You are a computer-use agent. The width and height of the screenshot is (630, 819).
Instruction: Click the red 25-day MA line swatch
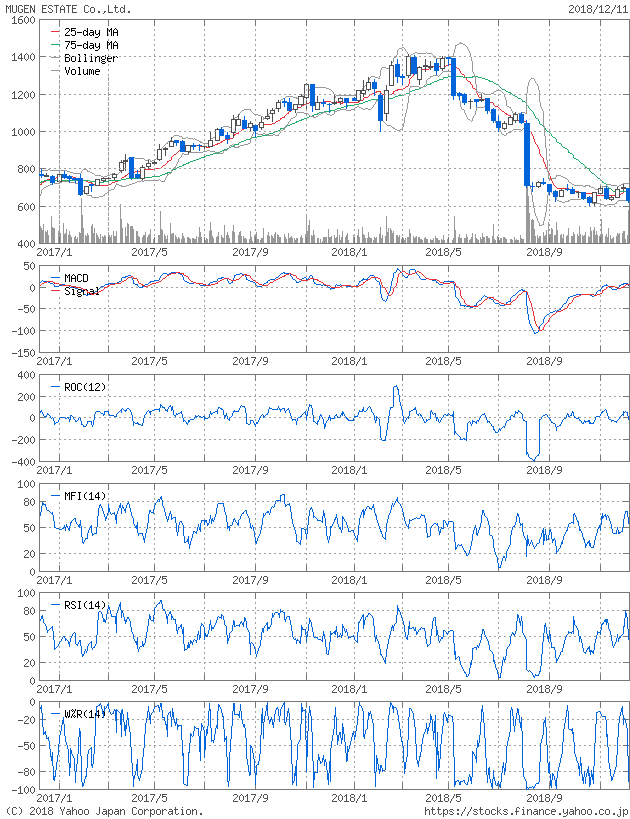[x=55, y=32]
